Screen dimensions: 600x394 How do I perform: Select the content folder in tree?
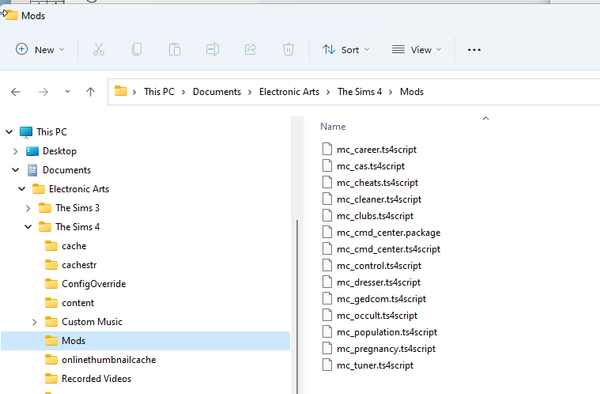tap(78, 303)
